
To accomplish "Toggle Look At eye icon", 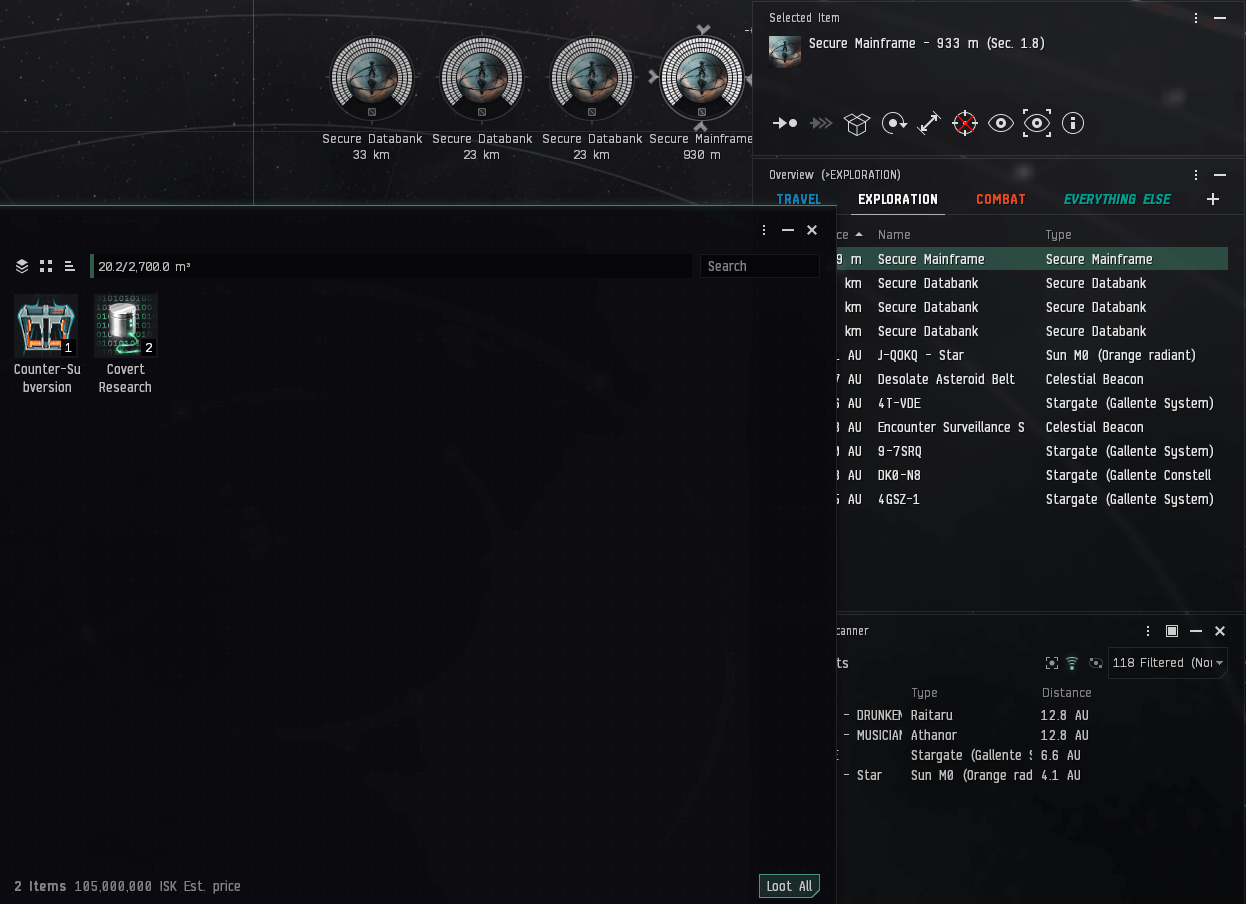I will [1001, 123].
